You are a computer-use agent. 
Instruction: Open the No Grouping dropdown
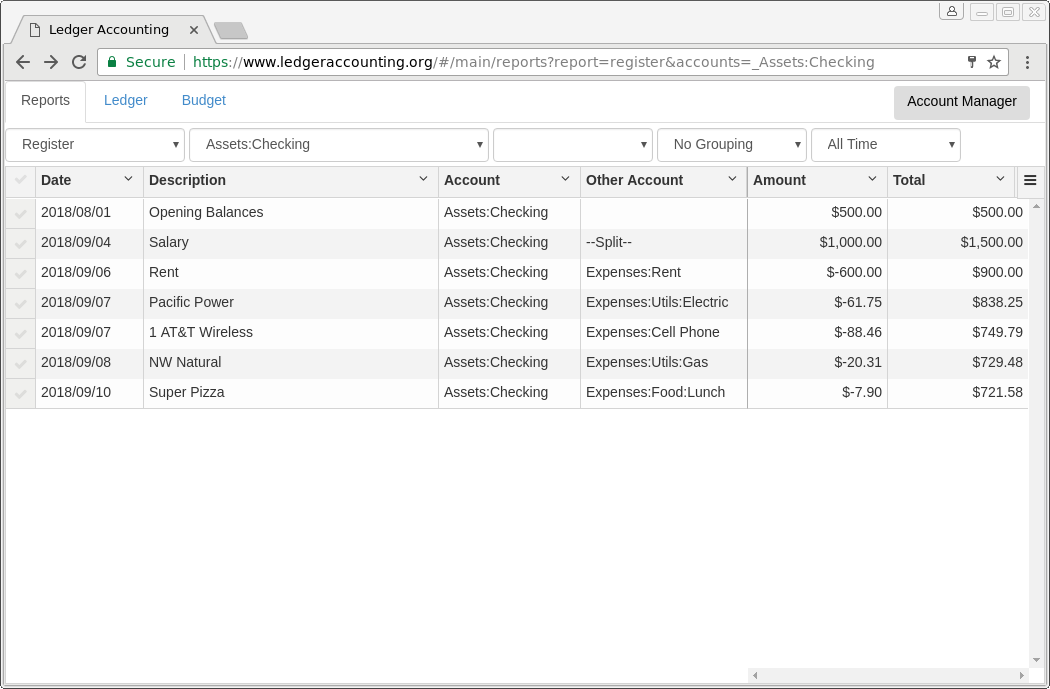[731, 145]
